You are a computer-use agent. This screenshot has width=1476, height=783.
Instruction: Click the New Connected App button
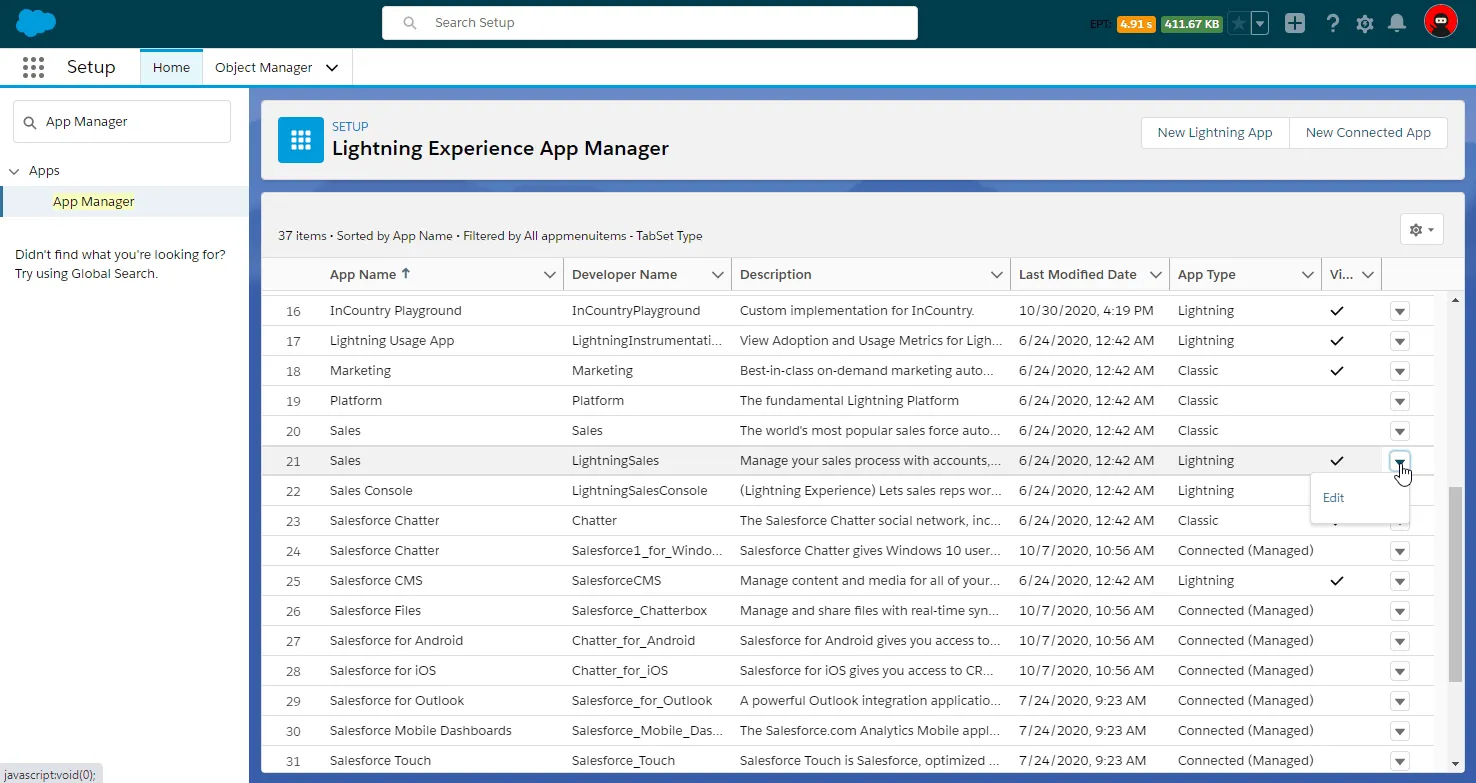click(x=1367, y=133)
